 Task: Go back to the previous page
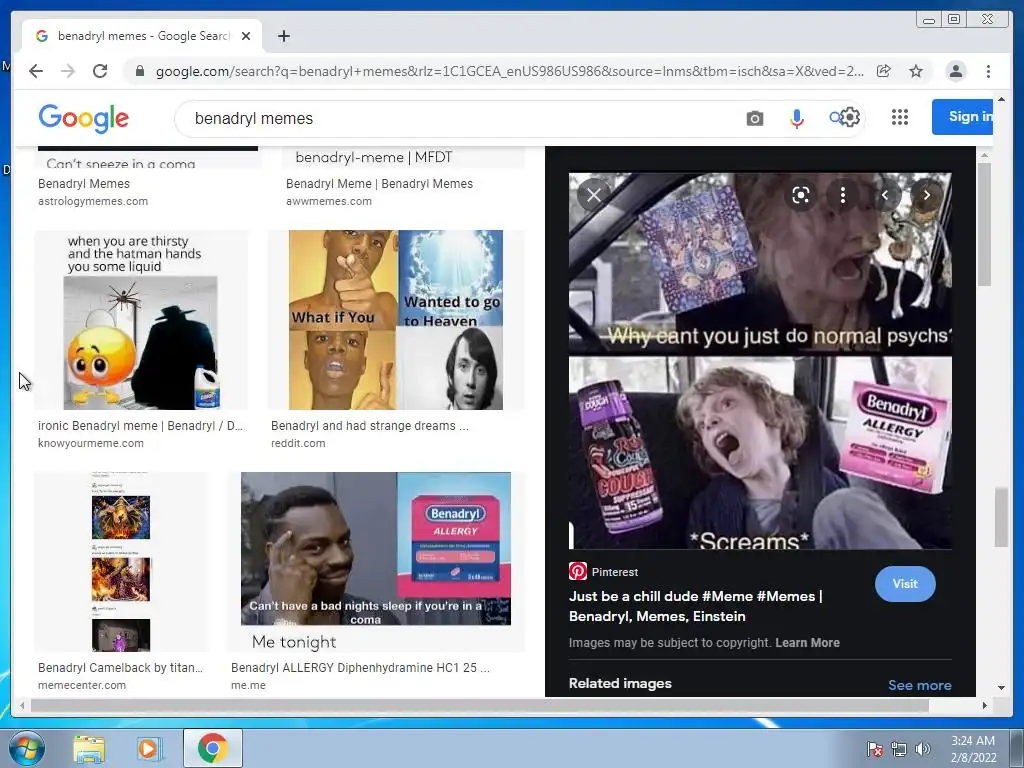(36, 71)
